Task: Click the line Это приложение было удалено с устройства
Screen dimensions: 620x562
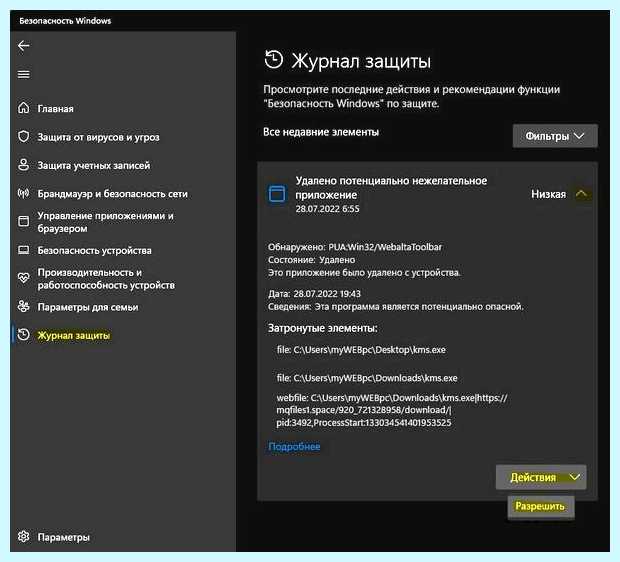Action: point(365,272)
